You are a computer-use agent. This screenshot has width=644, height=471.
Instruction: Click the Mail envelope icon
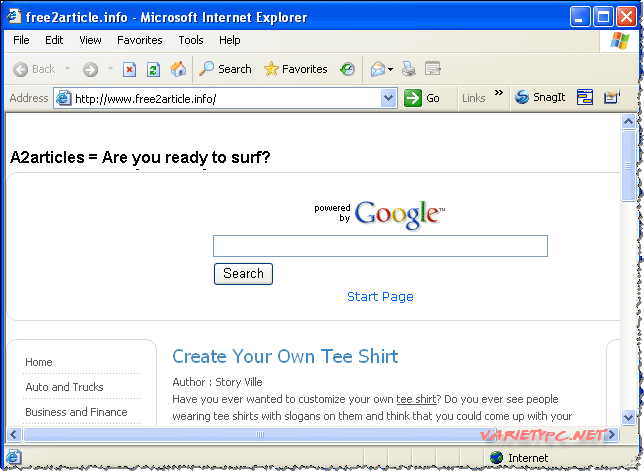click(377, 69)
